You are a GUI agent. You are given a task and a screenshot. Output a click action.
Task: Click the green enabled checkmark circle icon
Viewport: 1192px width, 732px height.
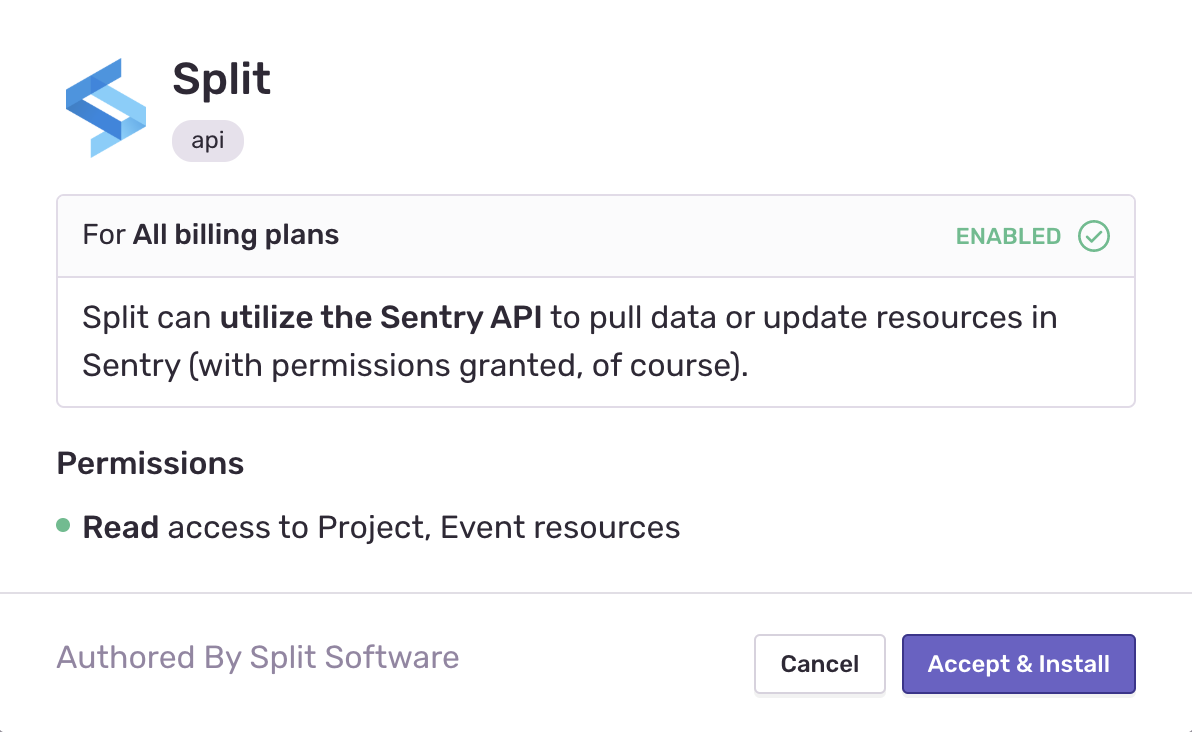pos(1094,236)
